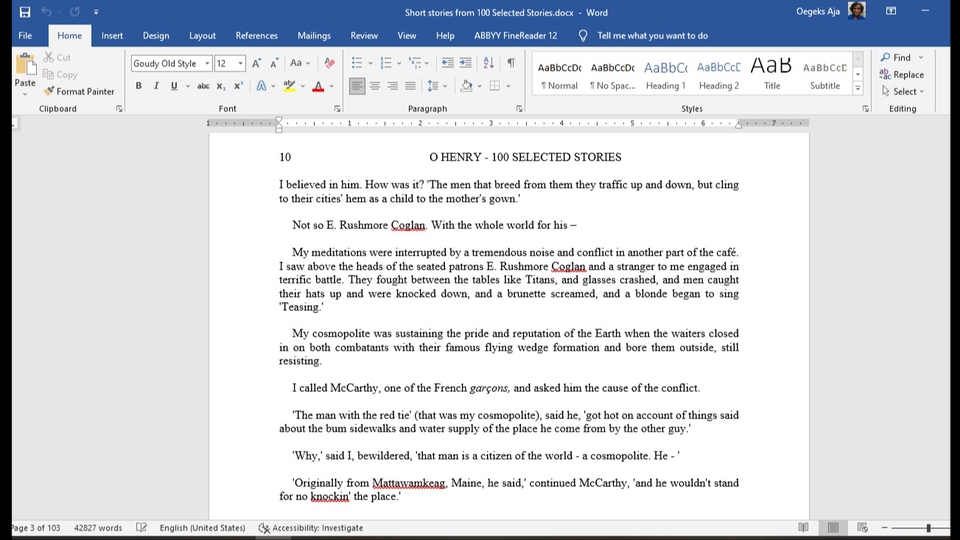
Task: Select Print Layout view icon
Action: point(833,527)
